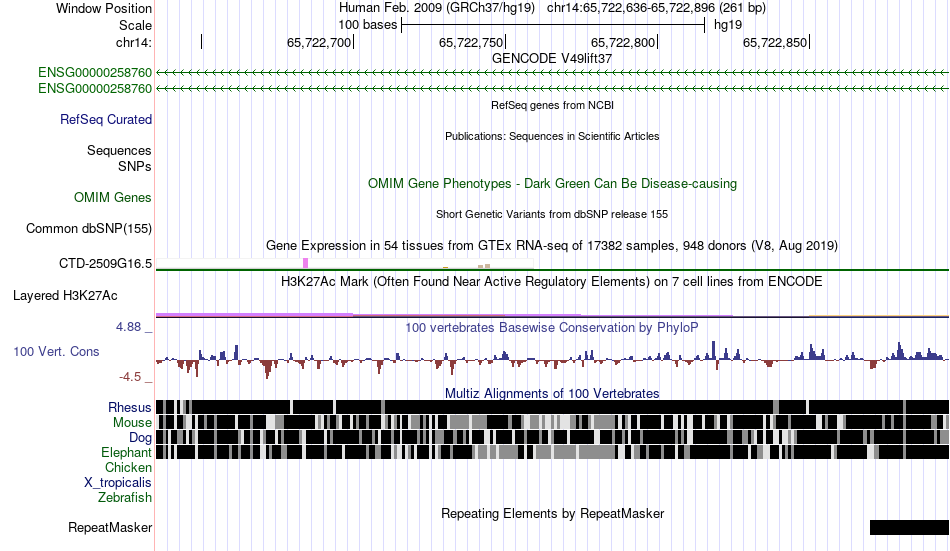
Task: Open 100 Vert. Cons track label
Action: (56, 352)
